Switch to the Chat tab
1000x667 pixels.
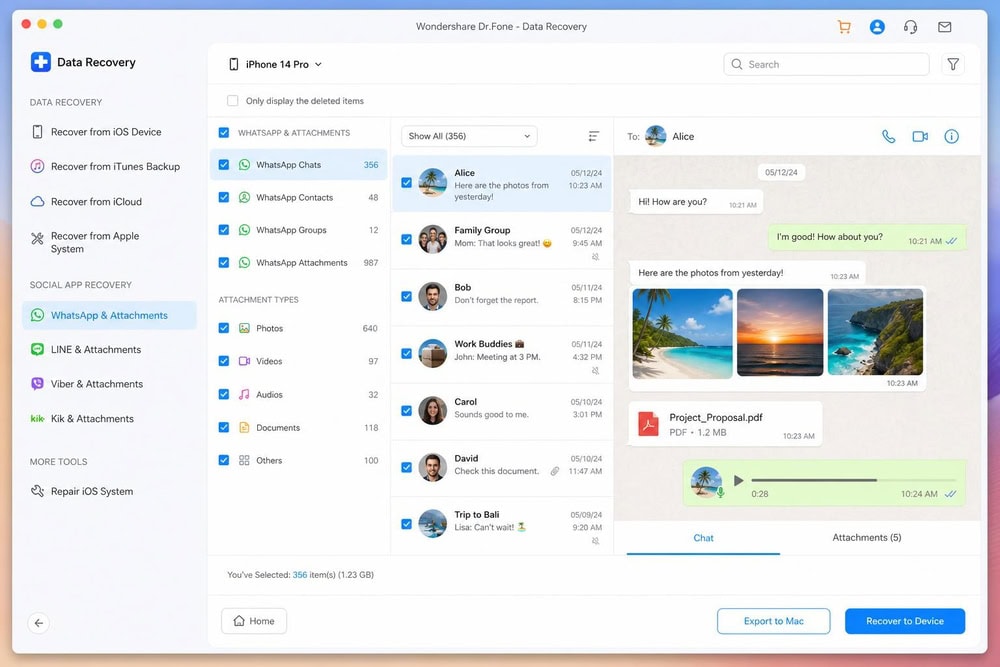coord(703,538)
